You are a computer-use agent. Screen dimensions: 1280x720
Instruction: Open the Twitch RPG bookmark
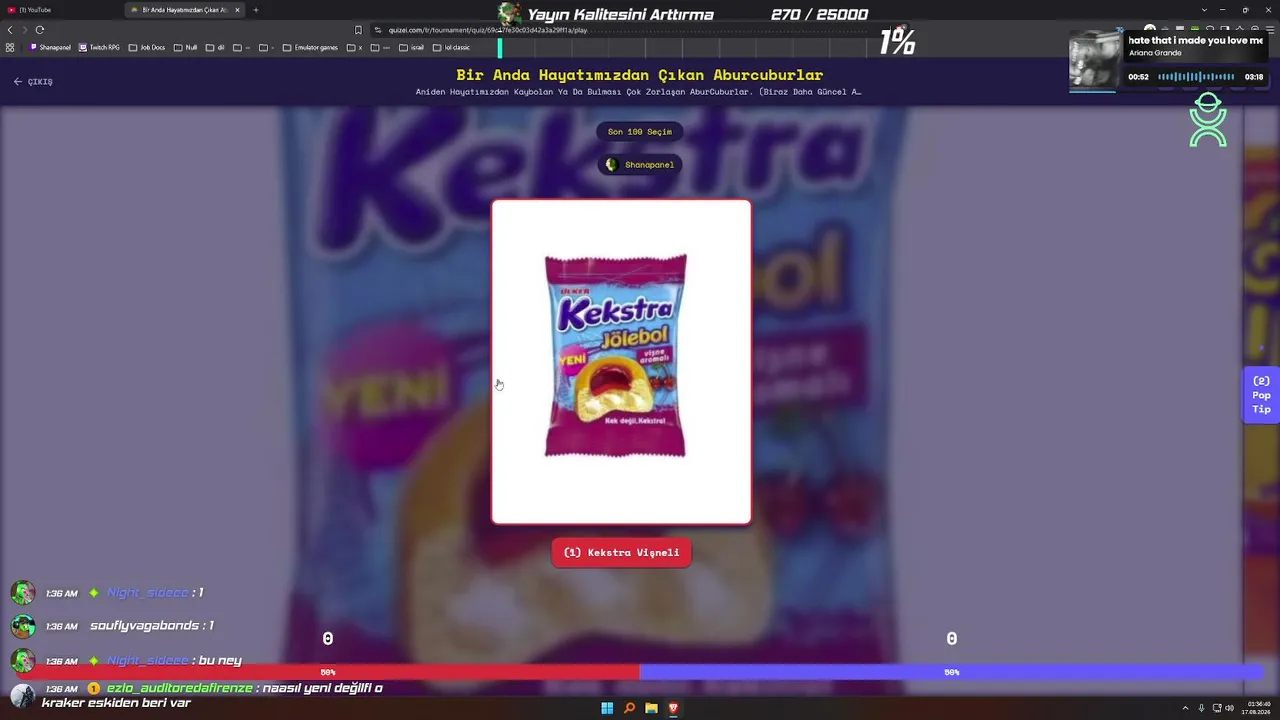point(100,47)
